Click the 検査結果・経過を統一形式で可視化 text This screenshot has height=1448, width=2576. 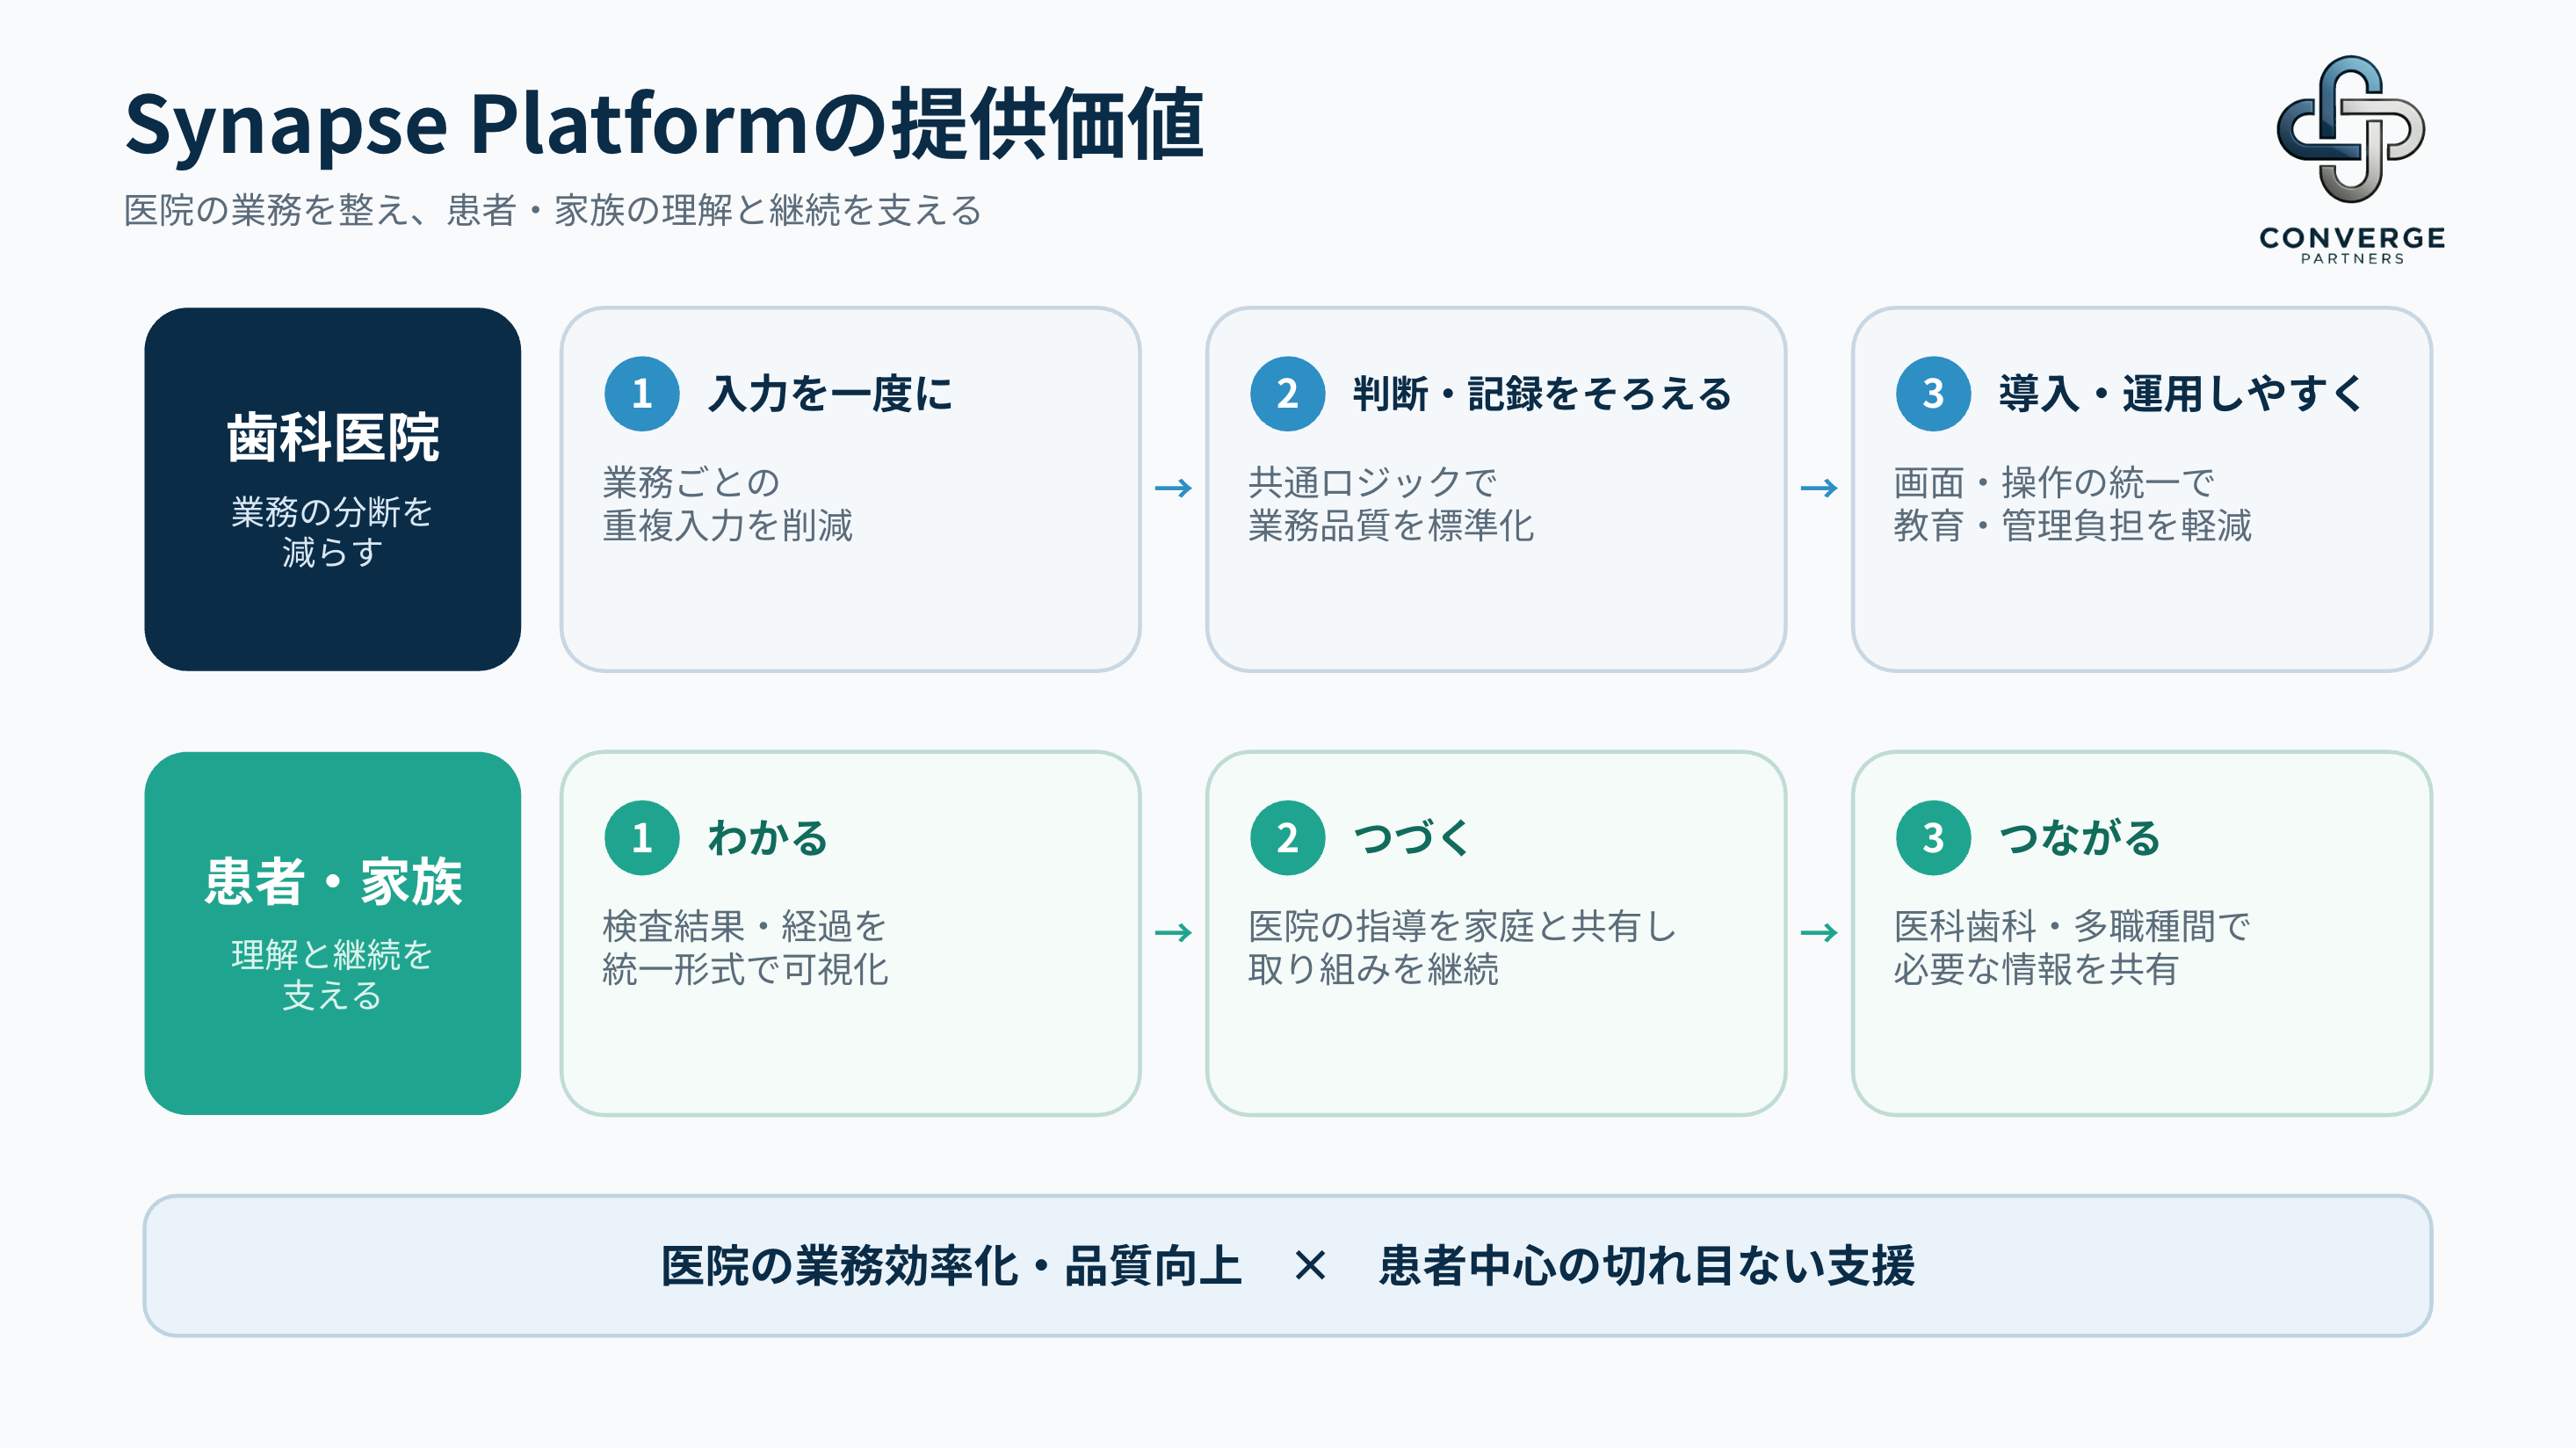tap(745, 948)
